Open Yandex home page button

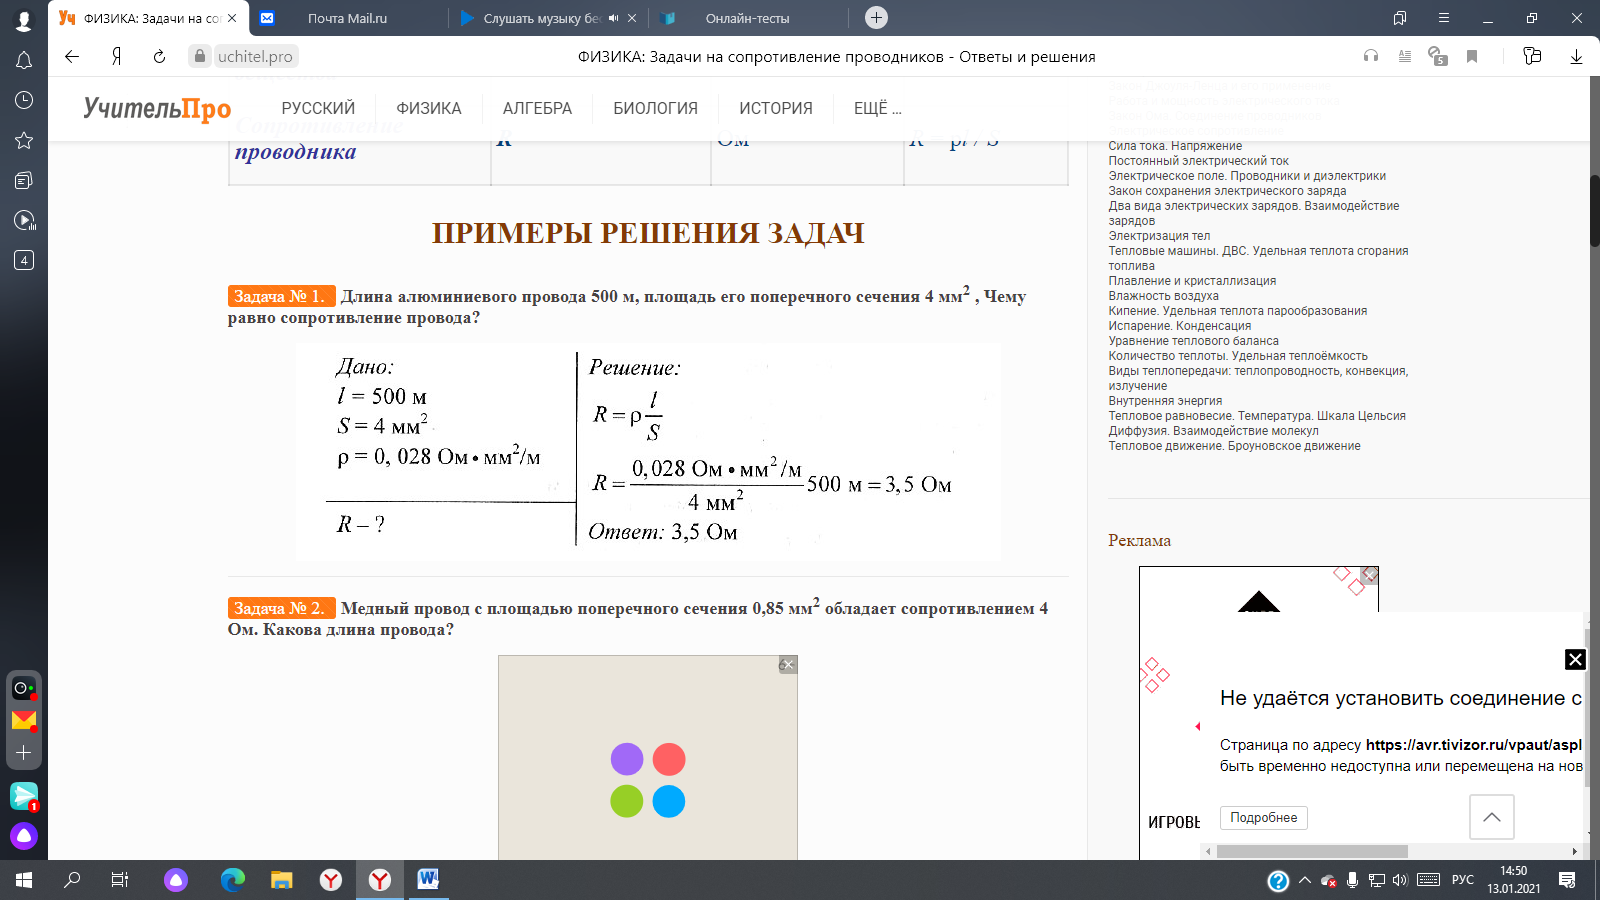pos(117,57)
